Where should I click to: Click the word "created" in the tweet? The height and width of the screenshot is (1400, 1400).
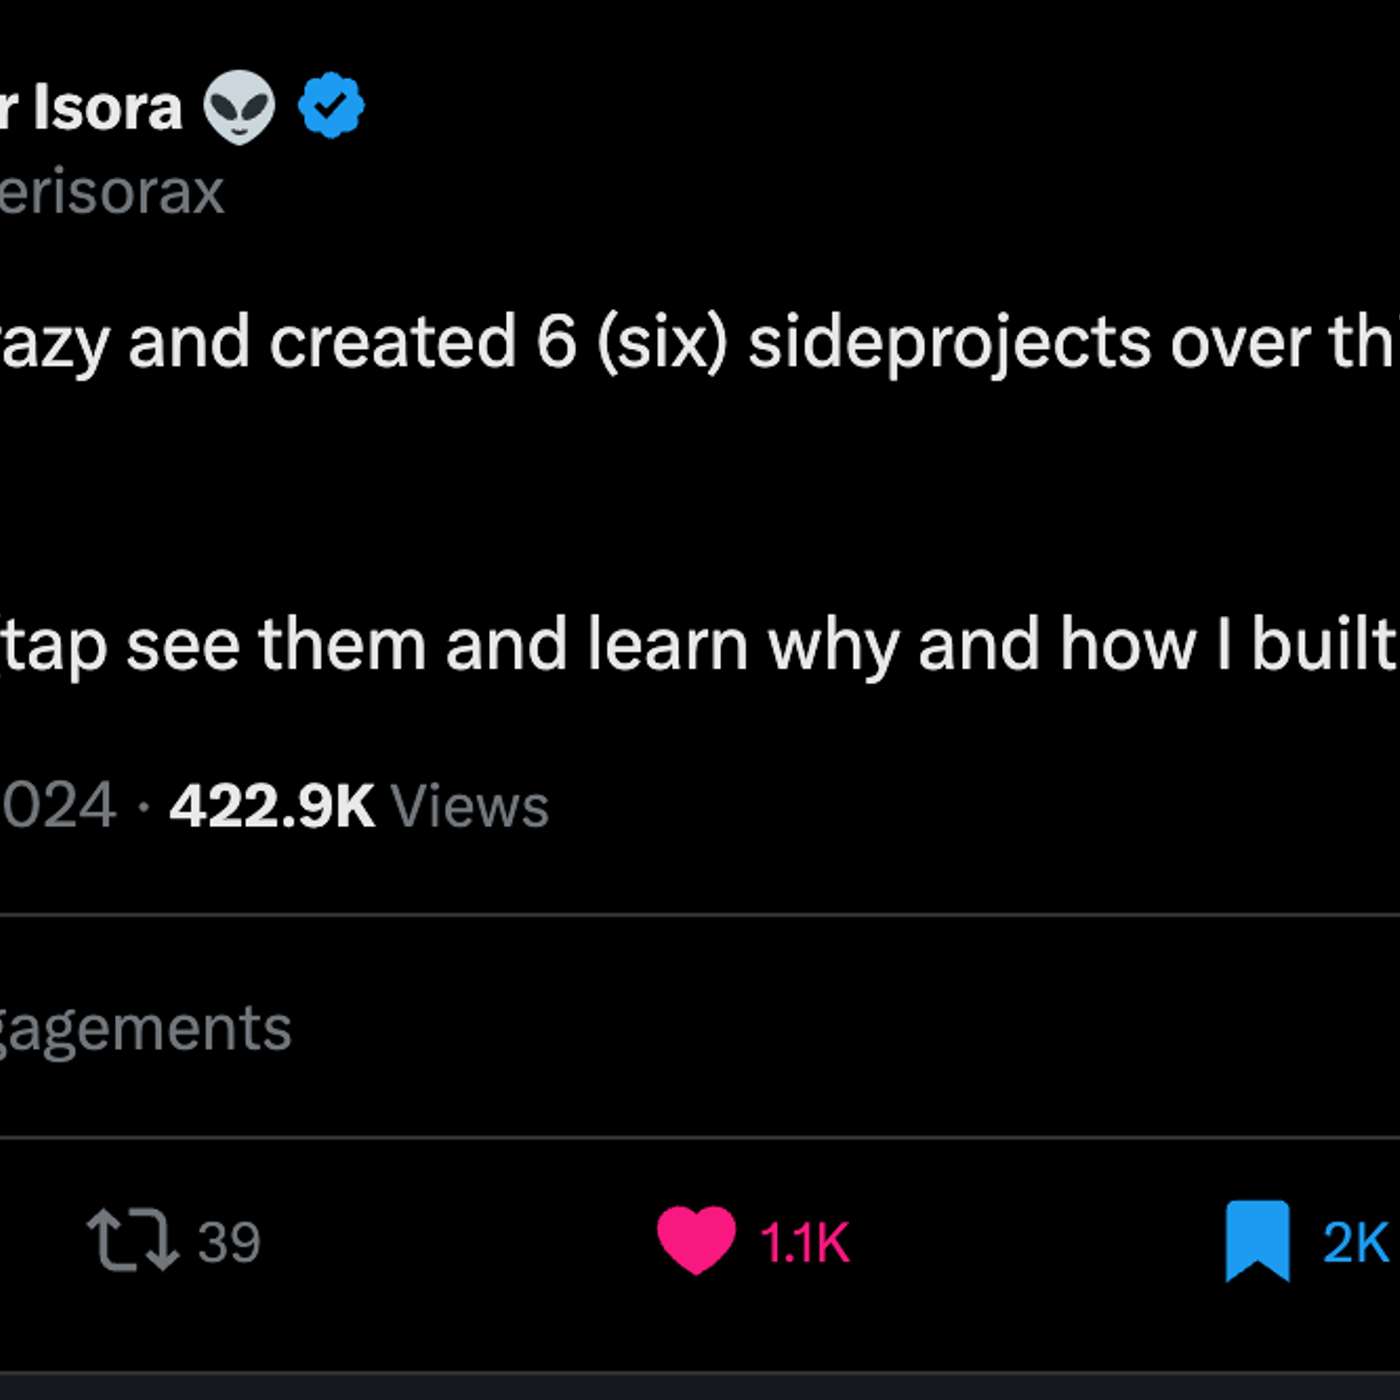392,343
